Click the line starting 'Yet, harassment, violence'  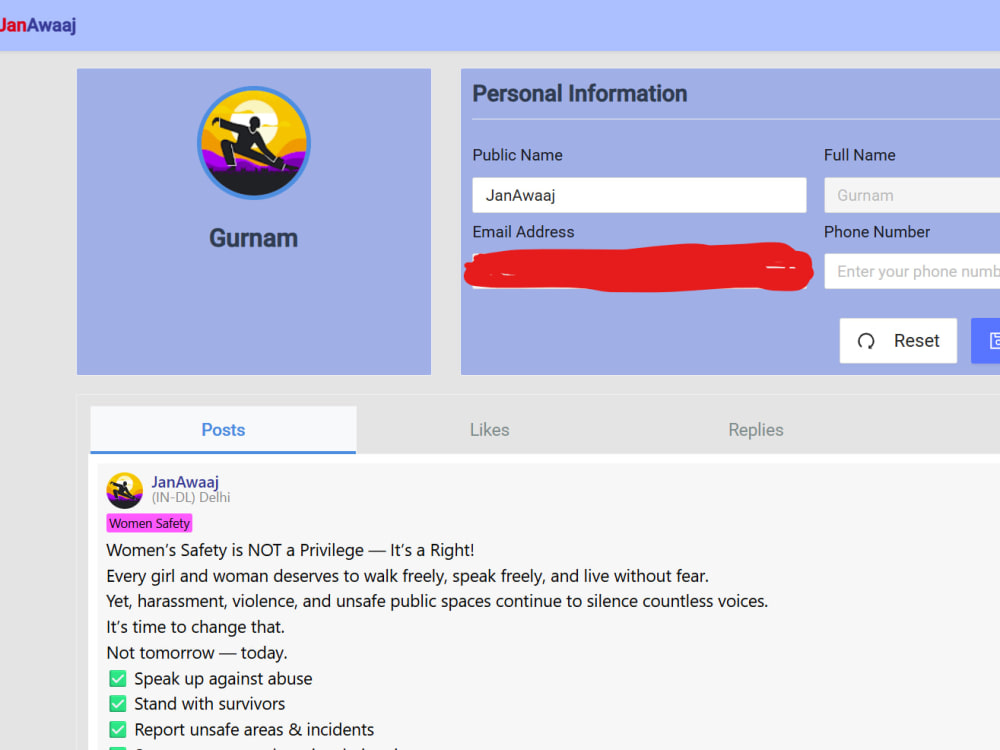click(438, 601)
